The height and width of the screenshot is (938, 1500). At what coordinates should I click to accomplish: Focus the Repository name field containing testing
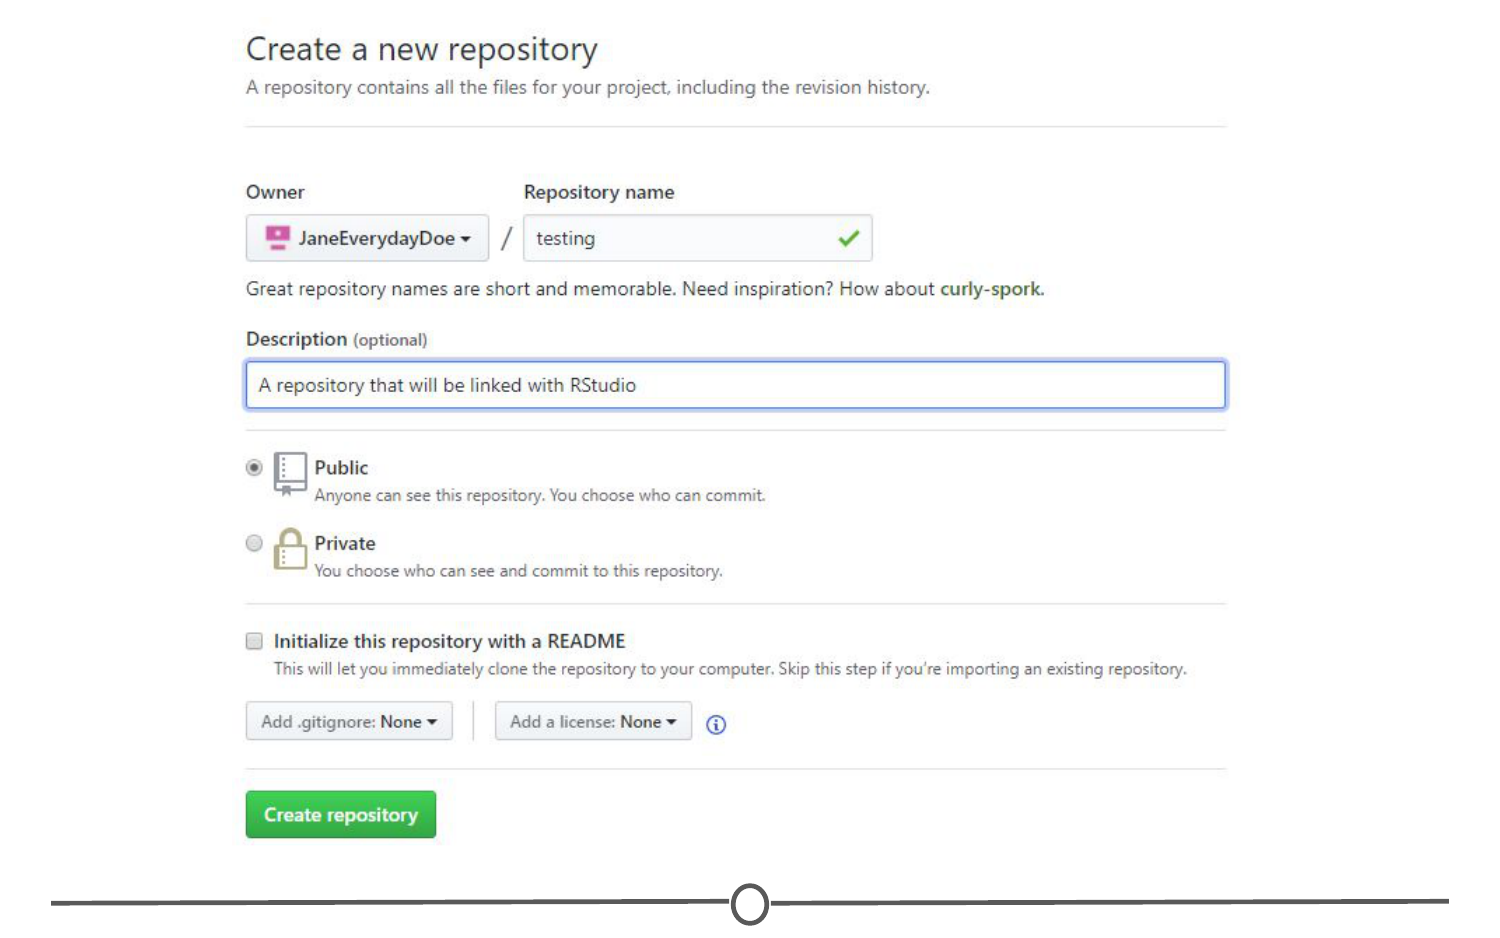pos(680,238)
